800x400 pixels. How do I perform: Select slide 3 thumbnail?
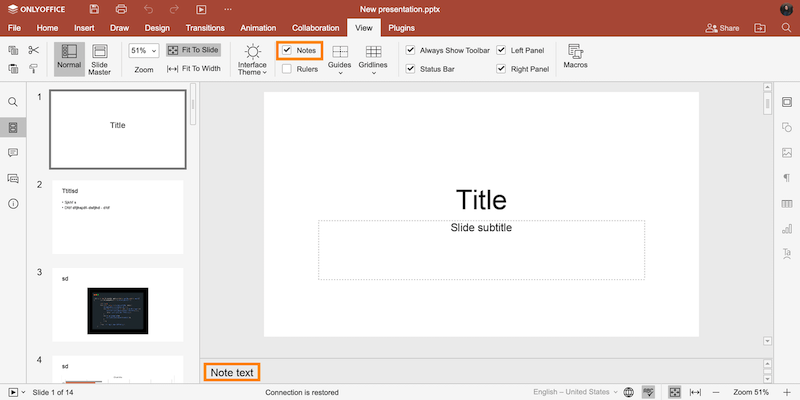click(117, 304)
